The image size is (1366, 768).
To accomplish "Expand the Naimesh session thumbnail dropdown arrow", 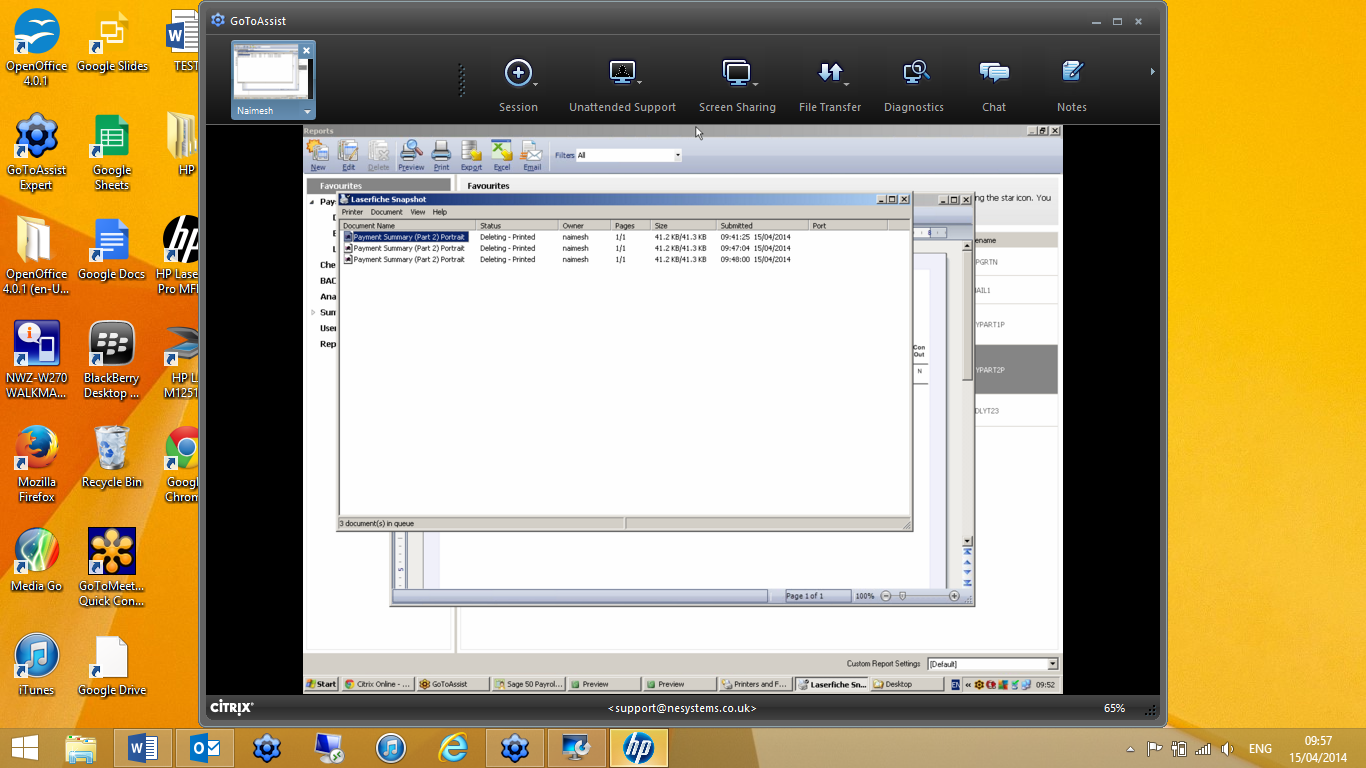I will coord(308,112).
